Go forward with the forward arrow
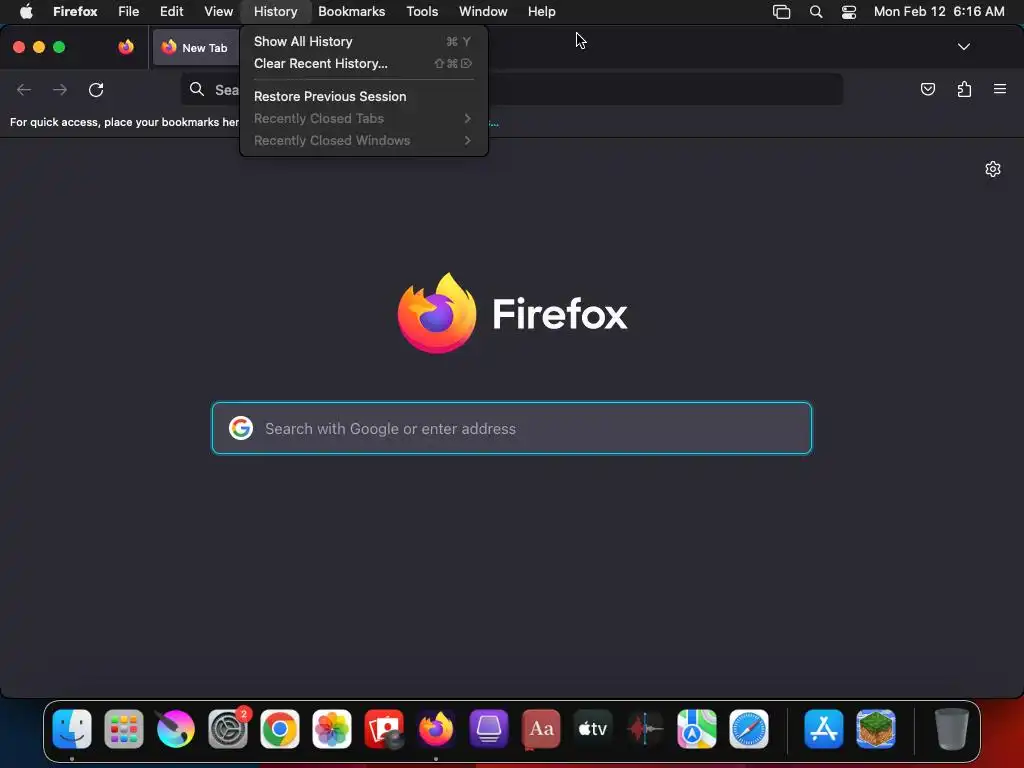This screenshot has height=768, width=1024. 60,89
